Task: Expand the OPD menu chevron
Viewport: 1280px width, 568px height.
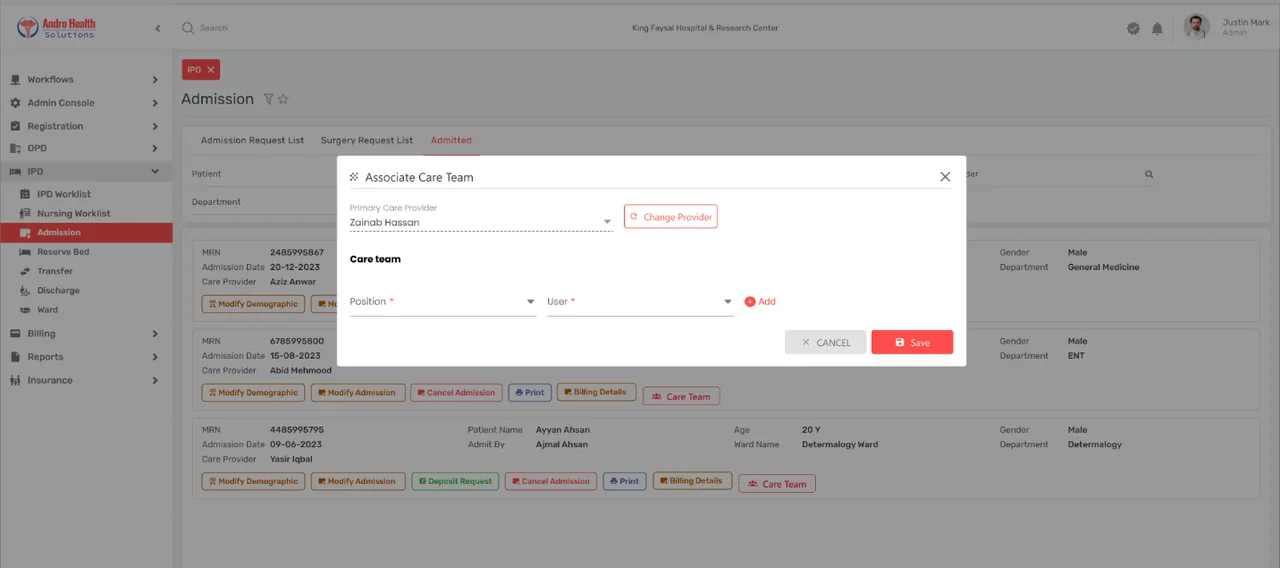Action: click(155, 148)
